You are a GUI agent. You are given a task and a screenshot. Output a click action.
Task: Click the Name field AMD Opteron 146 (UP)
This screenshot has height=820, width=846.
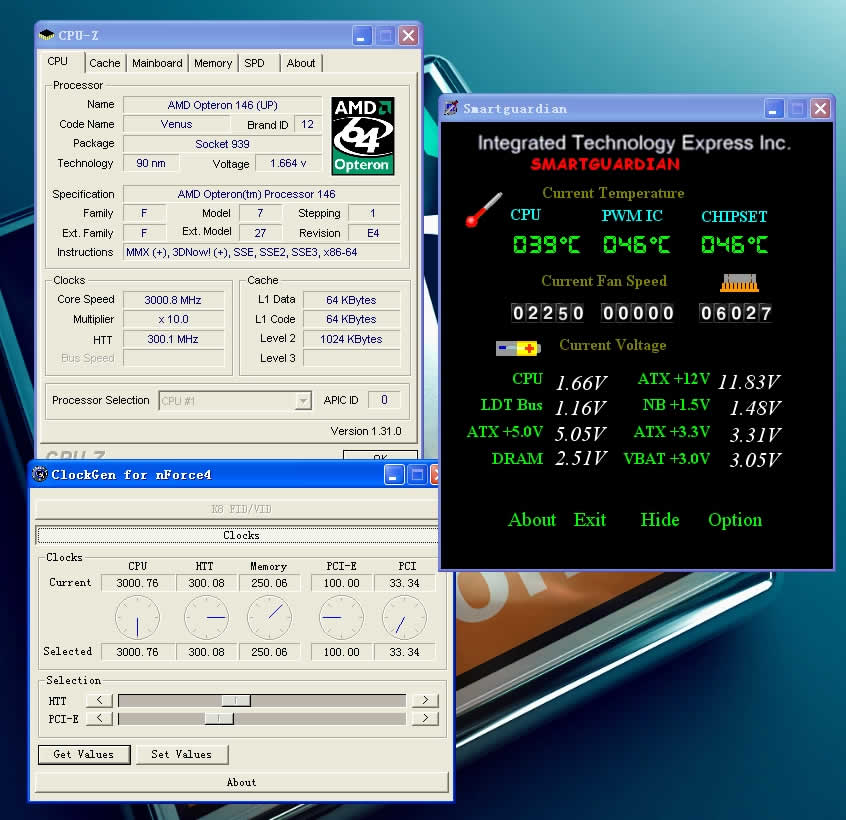click(222, 105)
